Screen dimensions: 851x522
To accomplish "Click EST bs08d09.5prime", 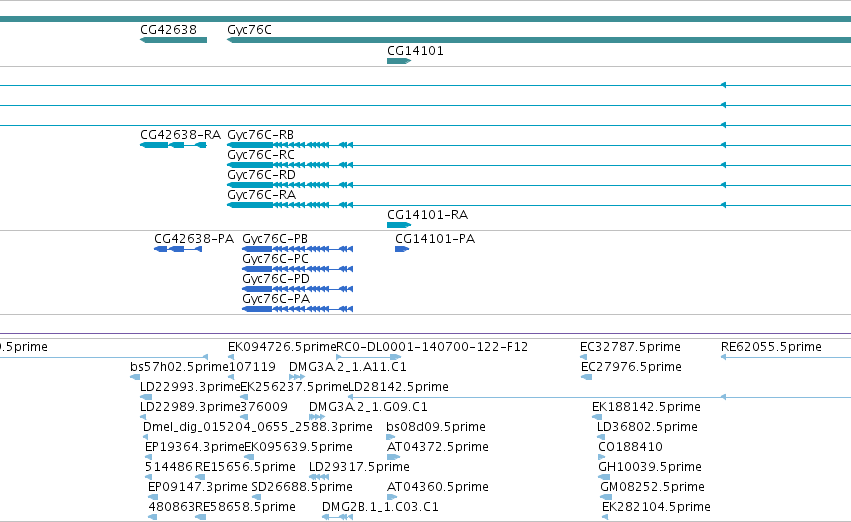I will point(436,427).
